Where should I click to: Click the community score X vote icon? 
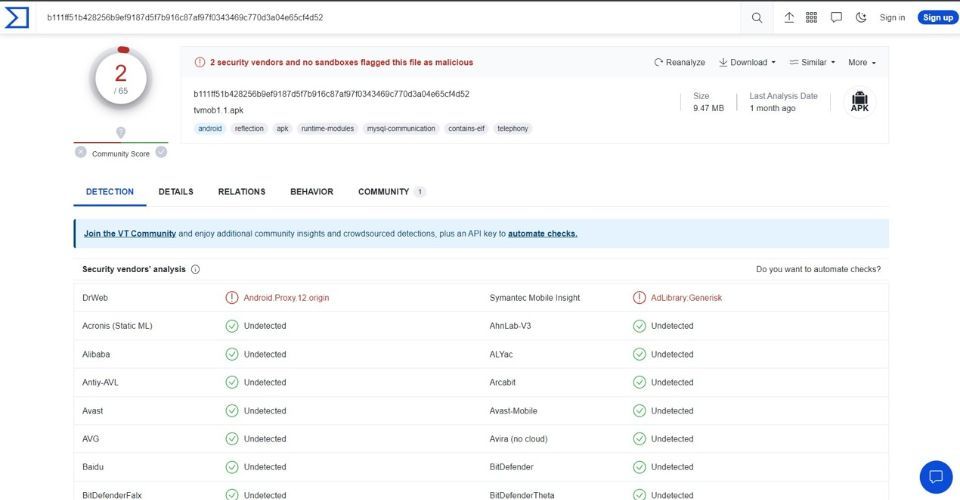coord(81,152)
